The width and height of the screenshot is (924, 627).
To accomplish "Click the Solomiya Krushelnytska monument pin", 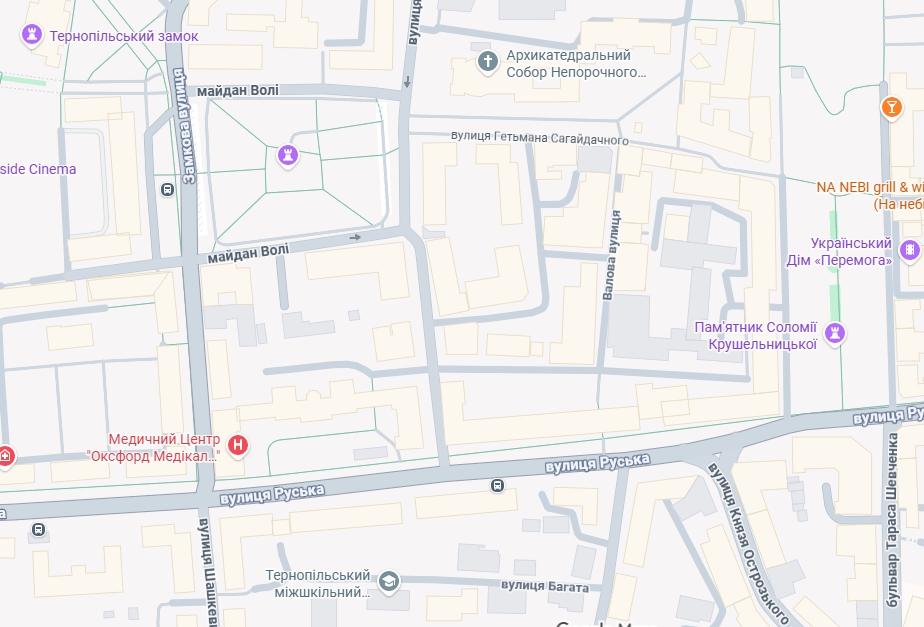I will click(x=834, y=334).
